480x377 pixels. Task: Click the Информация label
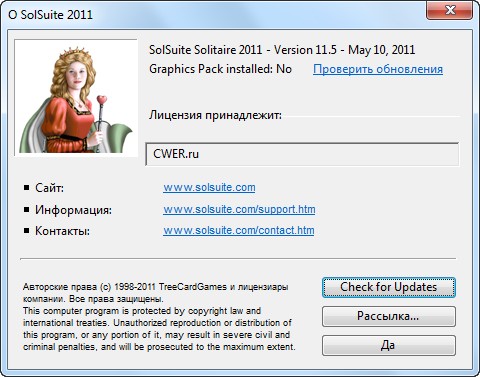[x=73, y=210]
